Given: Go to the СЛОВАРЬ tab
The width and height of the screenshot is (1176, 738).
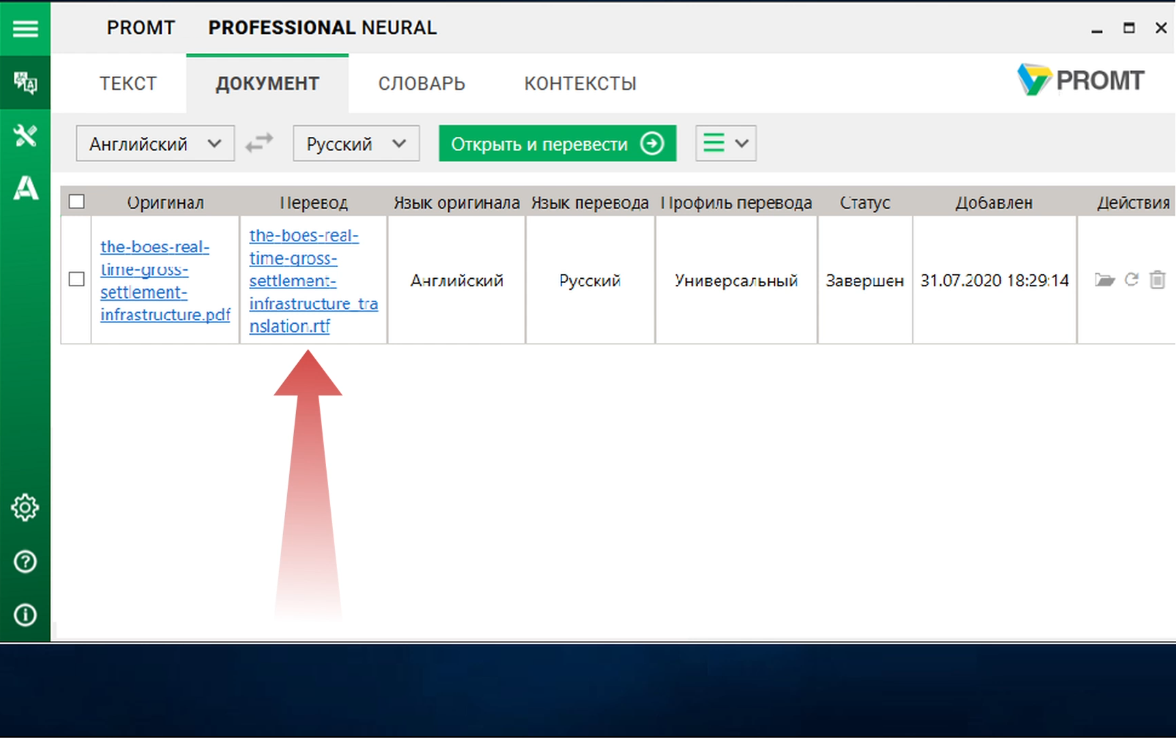Looking at the screenshot, I should tap(422, 83).
